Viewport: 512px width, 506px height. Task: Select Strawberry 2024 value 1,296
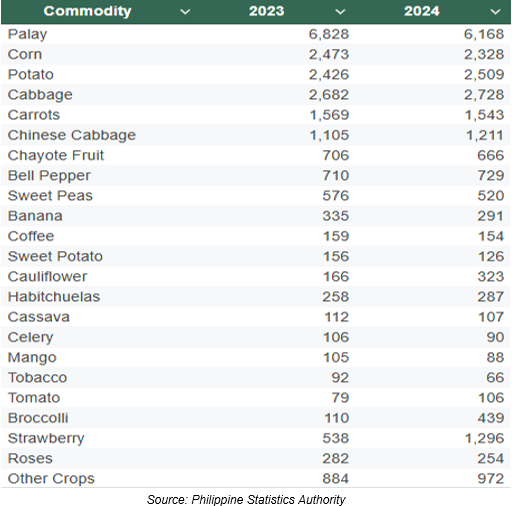484,438
